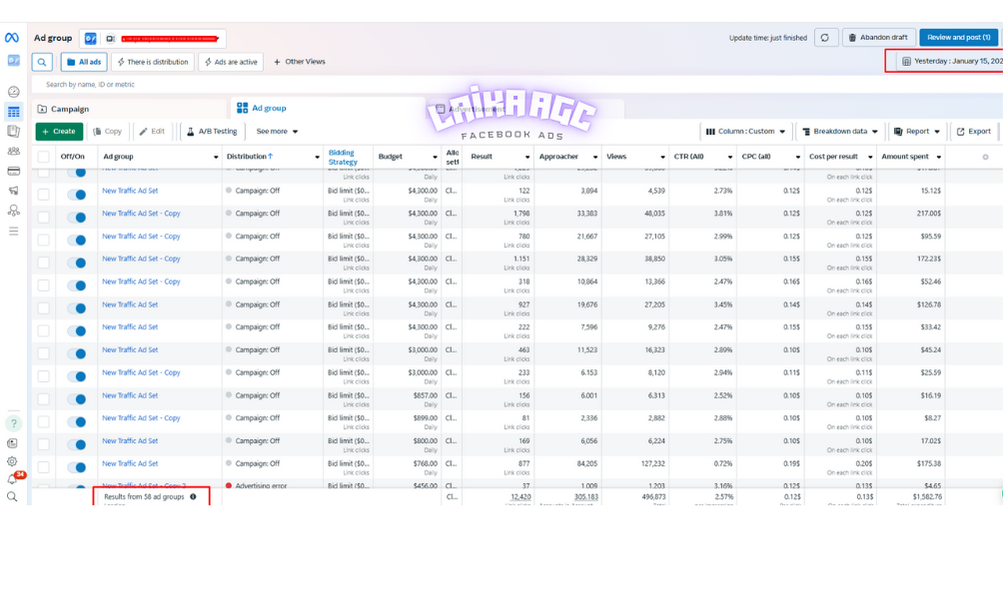Tick checkbox for row spending $217.00
This screenshot has width=1004, height=590.
point(44,217)
